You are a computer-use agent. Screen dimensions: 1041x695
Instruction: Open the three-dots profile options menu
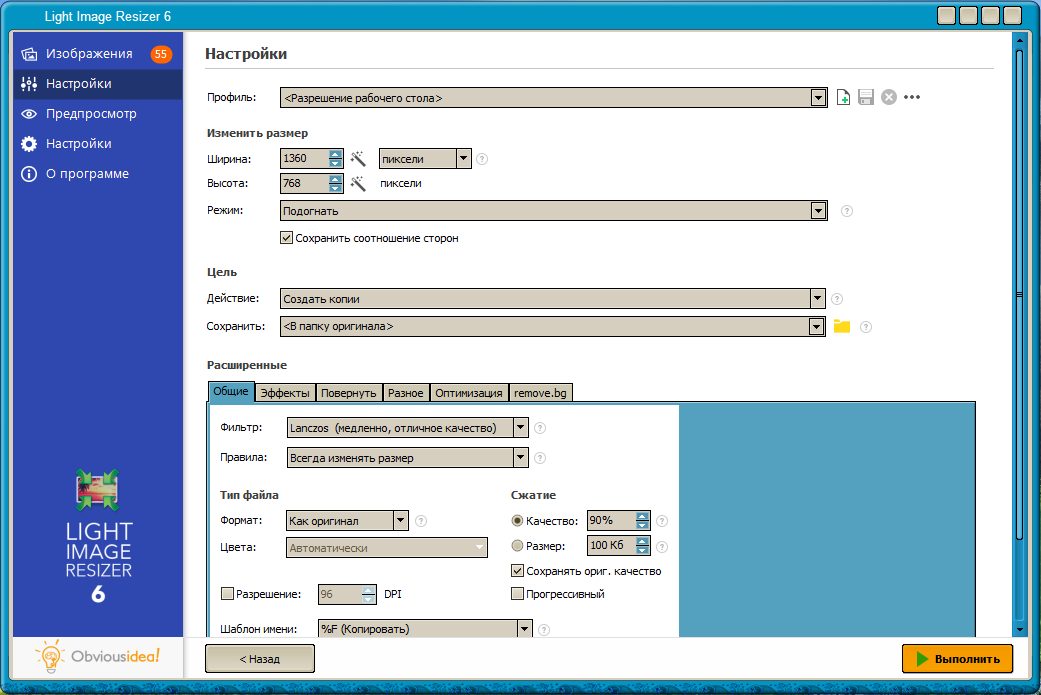912,98
